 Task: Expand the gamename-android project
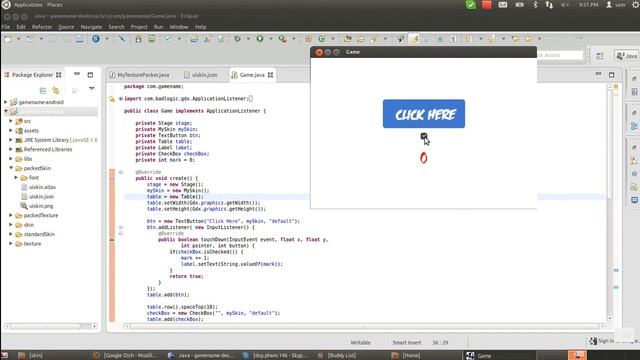coord(6,102)
